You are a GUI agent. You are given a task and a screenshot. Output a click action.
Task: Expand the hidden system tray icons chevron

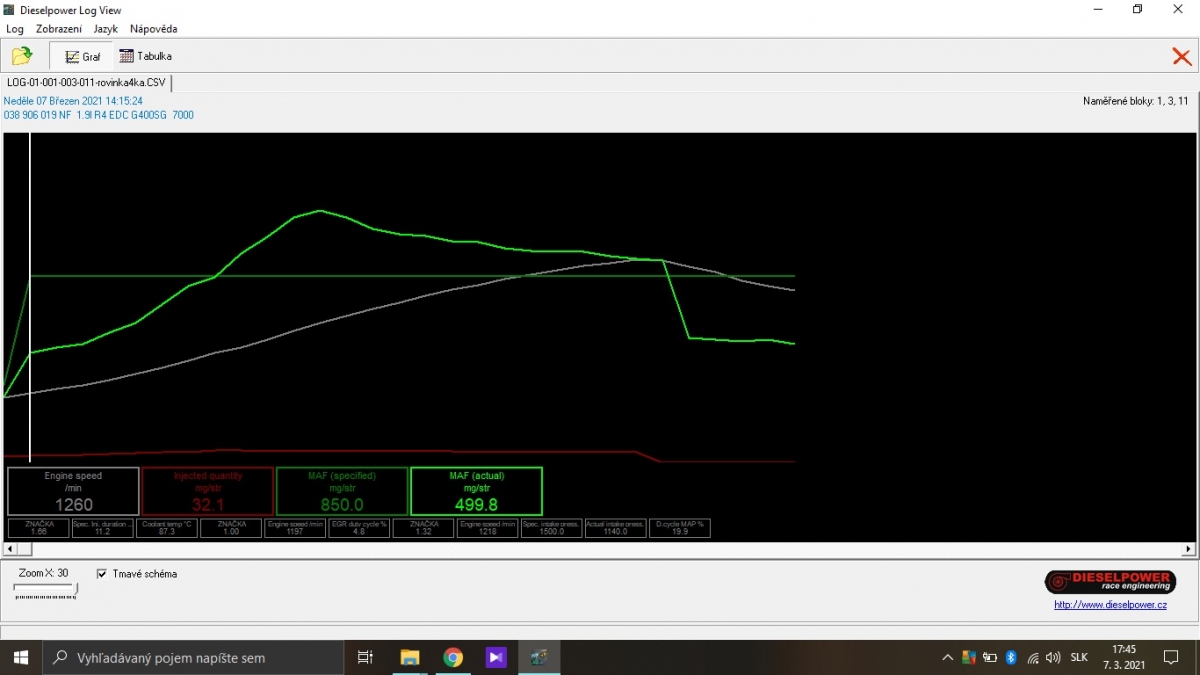(x=947, y=658)
